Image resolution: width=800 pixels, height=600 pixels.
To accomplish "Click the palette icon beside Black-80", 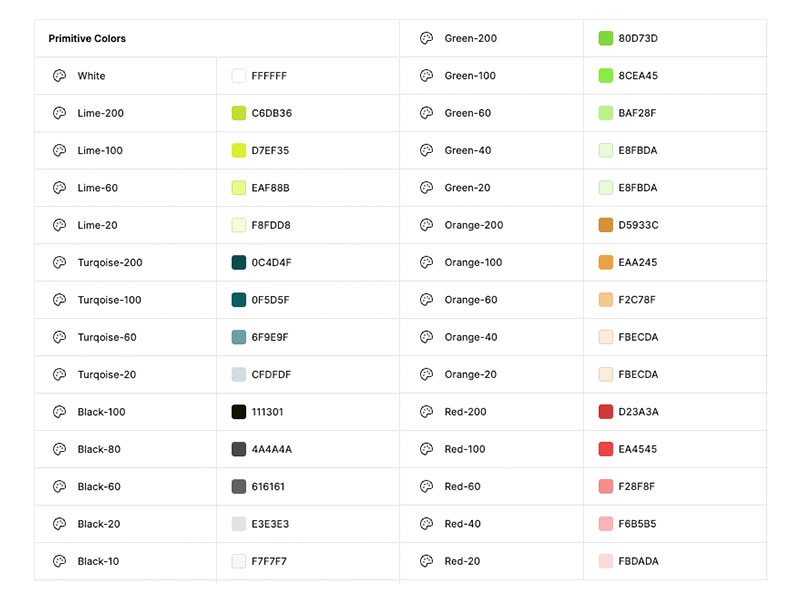I will click(x=59, y=449).
